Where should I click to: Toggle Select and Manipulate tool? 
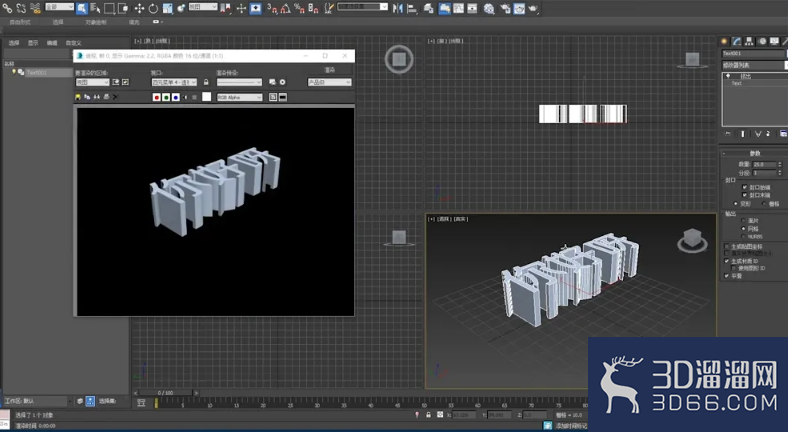(x=241, y=8)
